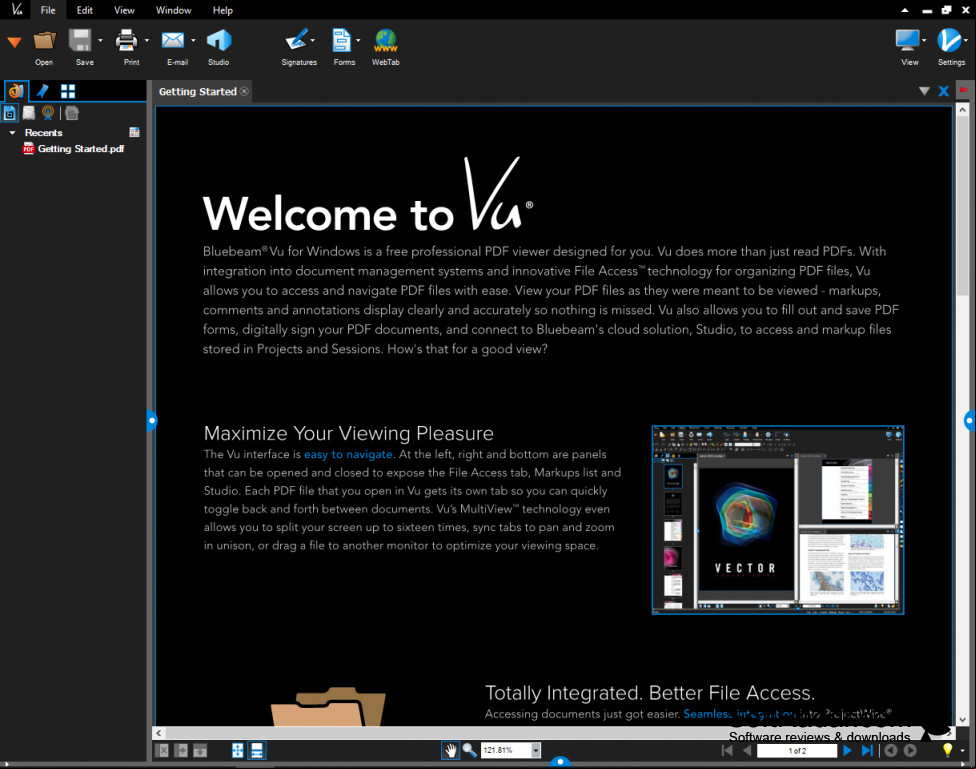
Task: Click the vertical scrollbar up arrow
Action: pos(962,110)
